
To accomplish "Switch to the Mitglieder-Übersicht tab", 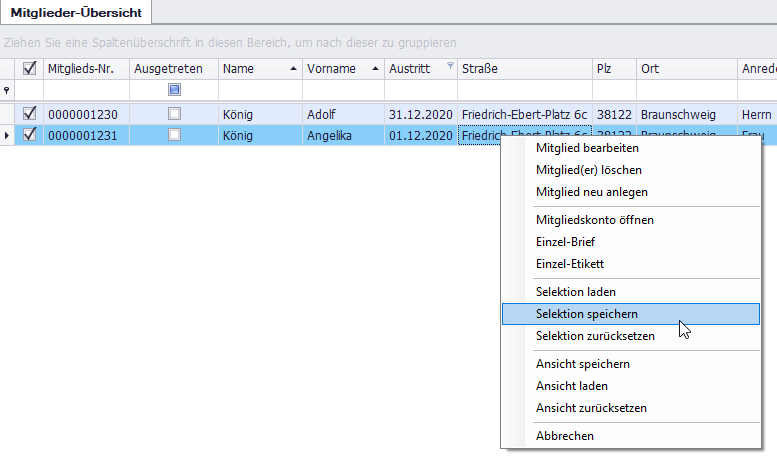I will point(76,12).
